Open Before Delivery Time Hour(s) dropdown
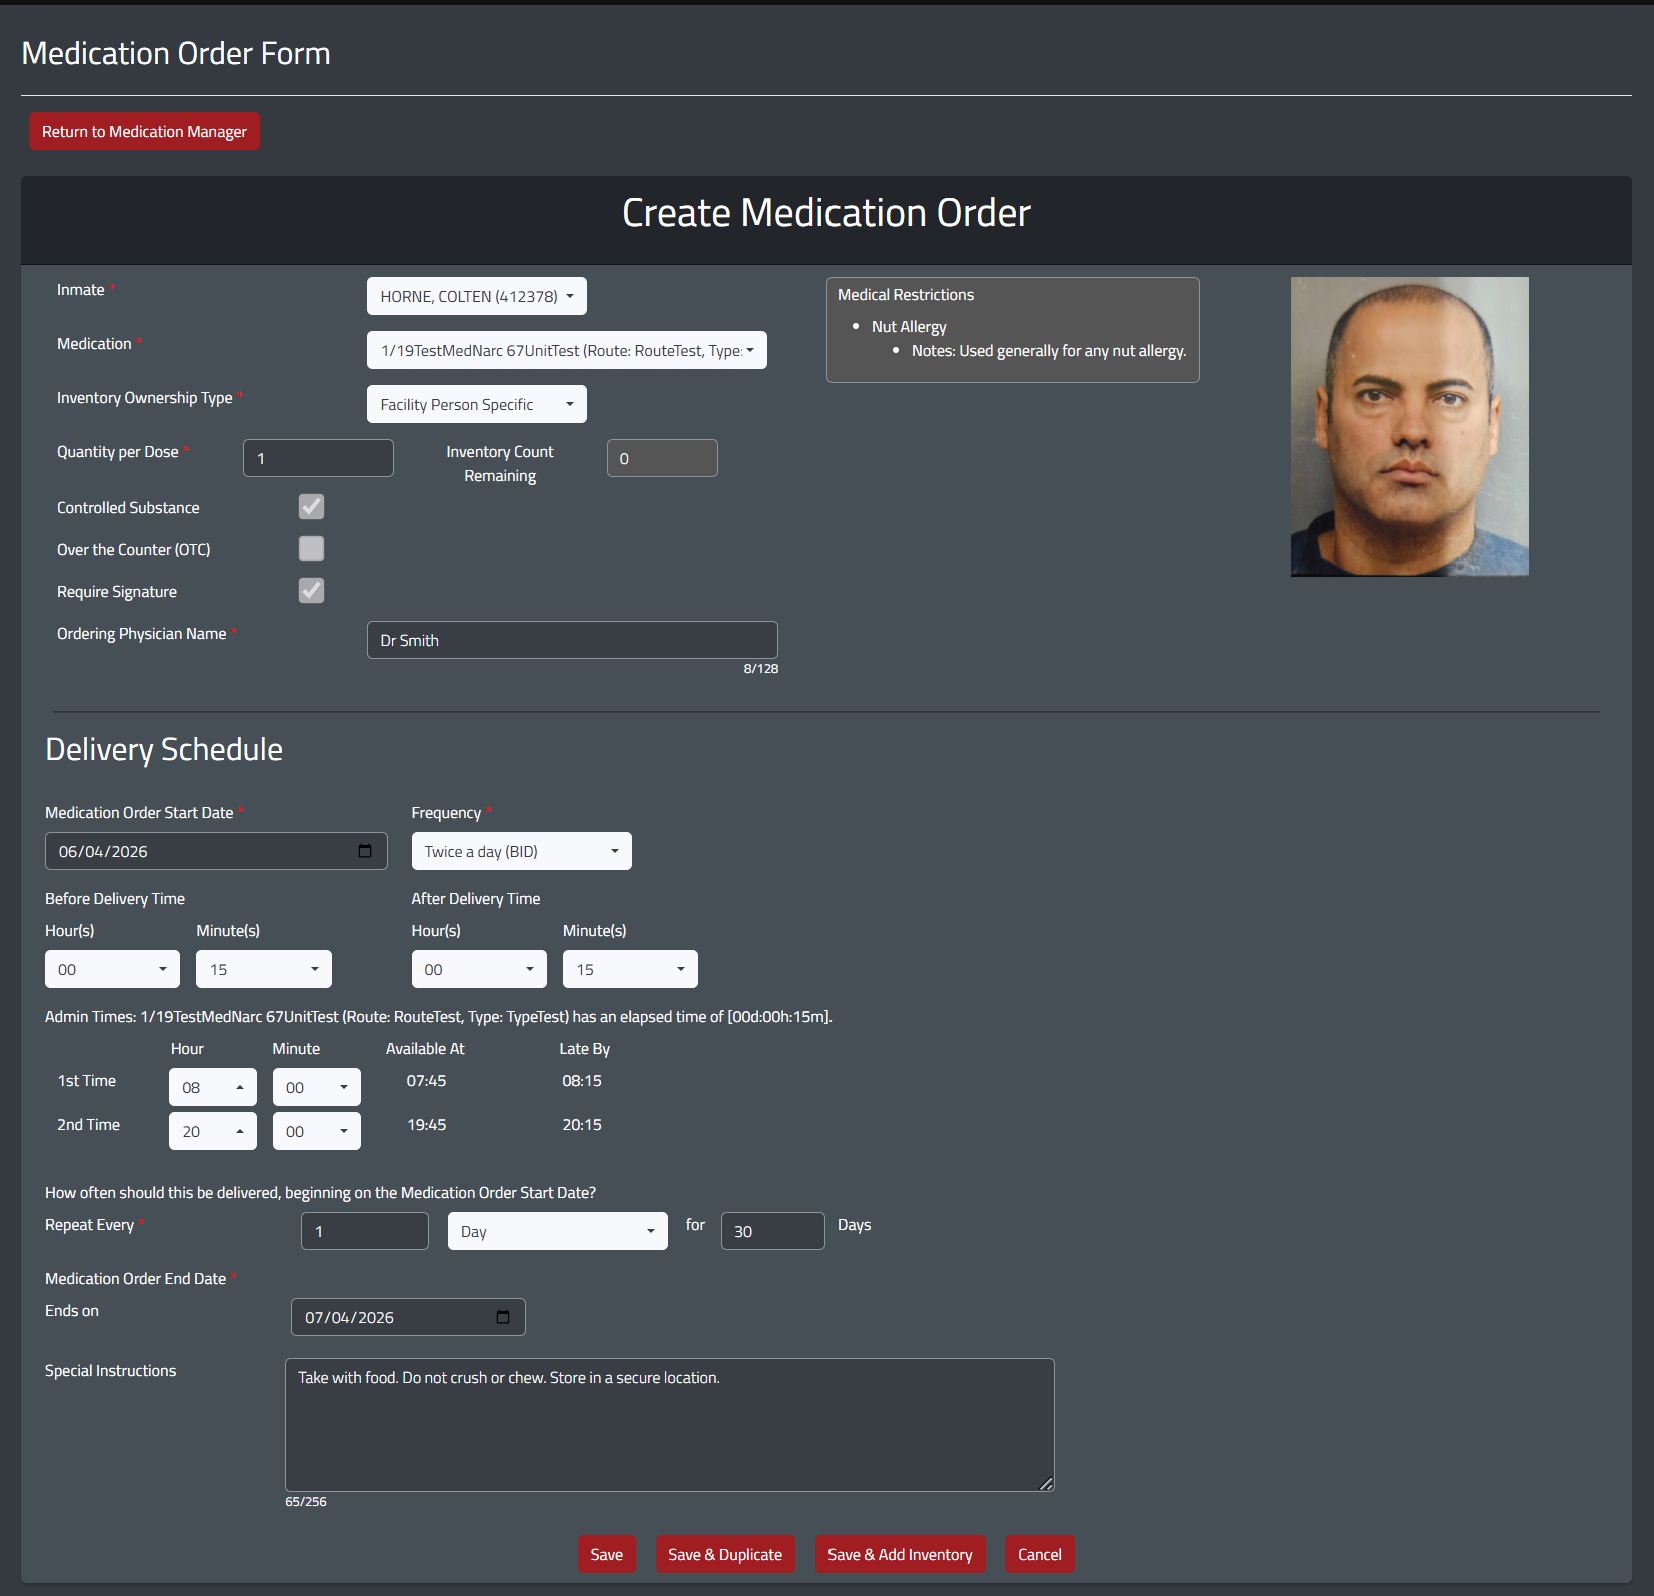The width and height of the screenshot is (1654, 1596). coord(112,969)
